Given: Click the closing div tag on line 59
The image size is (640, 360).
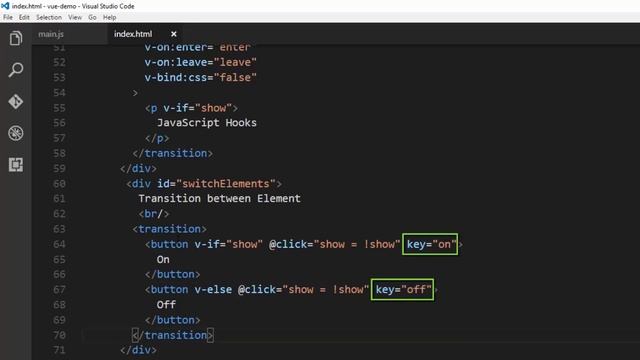Looking at the screenshot, I should coord(138,169).
